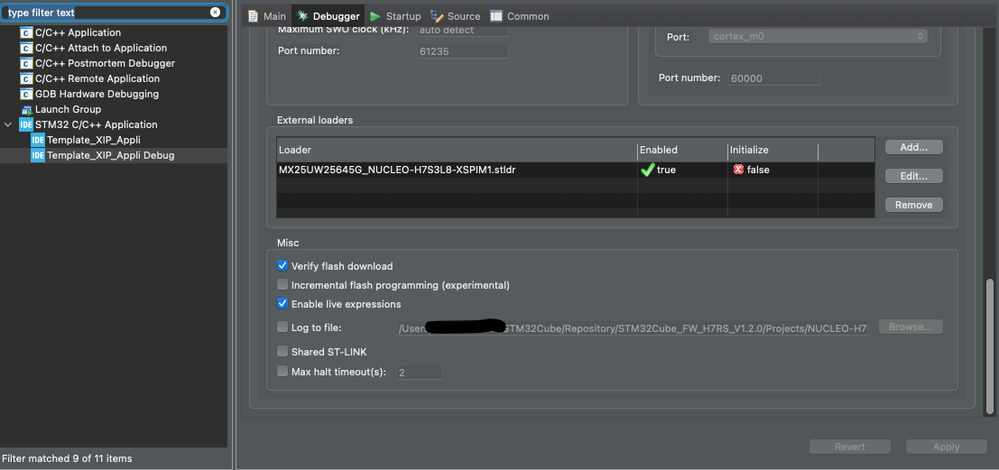Open the Port cortex_m0 dropdown
The height and width of the screenshot is (470, 999).
[x=817, y=36]
